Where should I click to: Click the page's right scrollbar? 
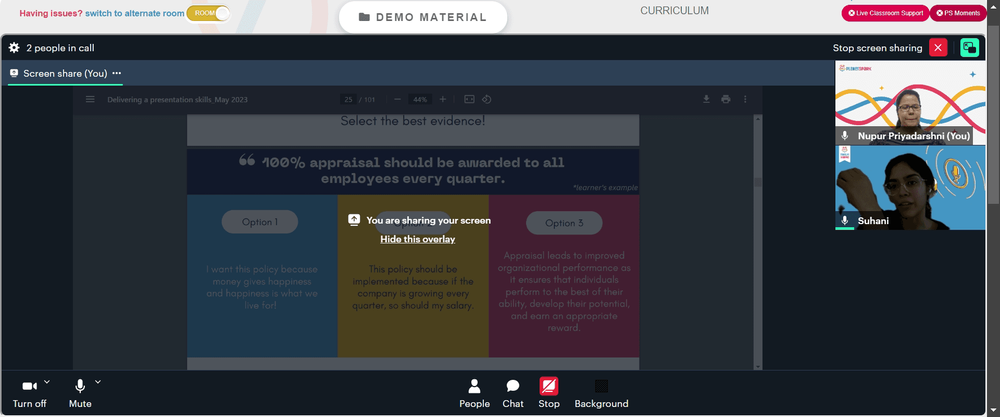pos(994,208)
